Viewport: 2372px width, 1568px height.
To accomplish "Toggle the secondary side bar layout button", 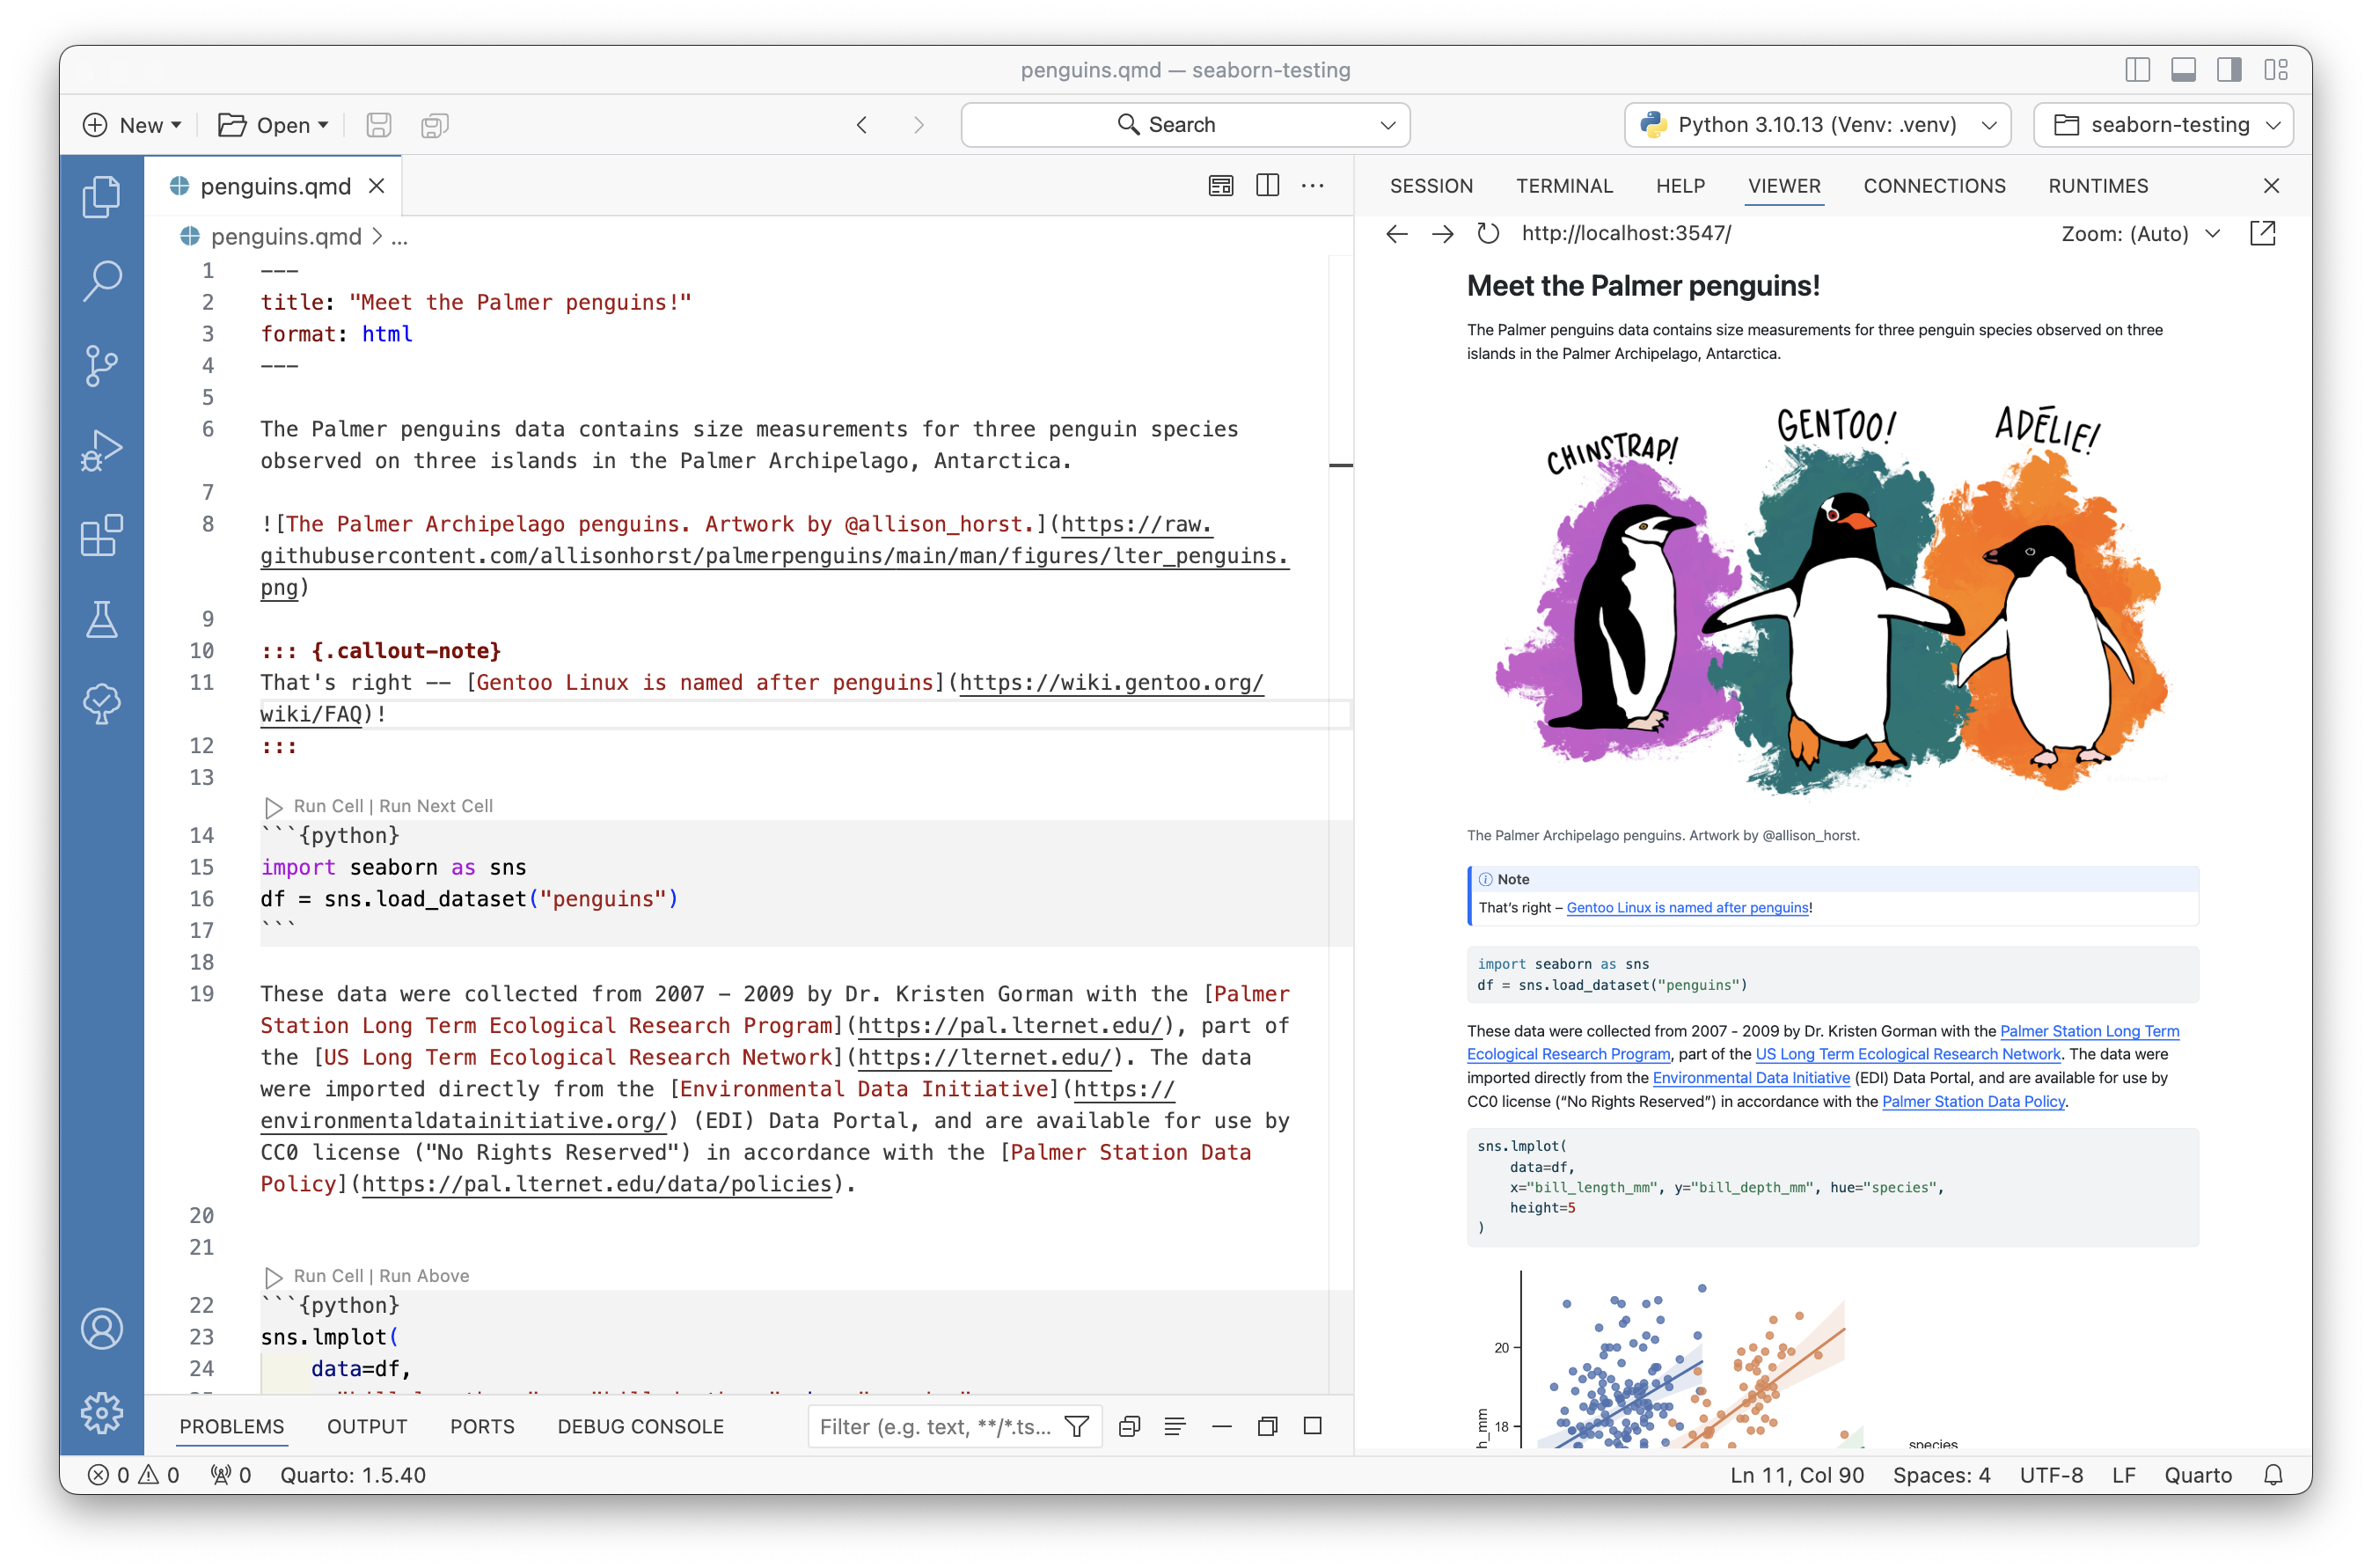I will [2229, 70].
